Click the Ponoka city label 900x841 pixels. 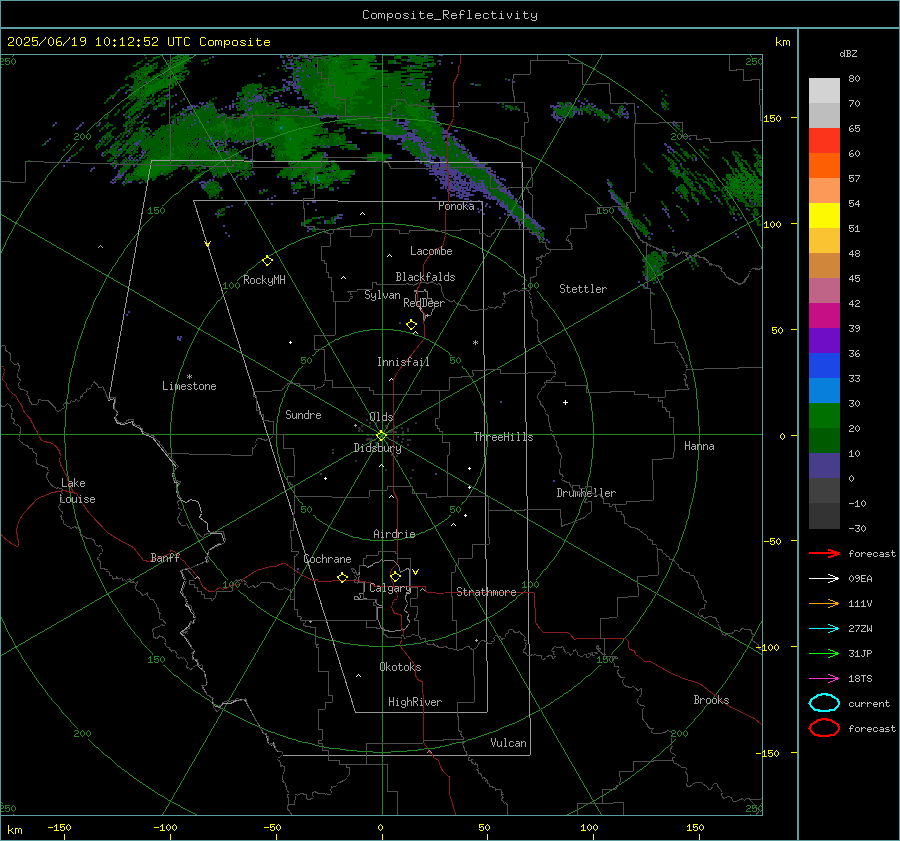456,206
